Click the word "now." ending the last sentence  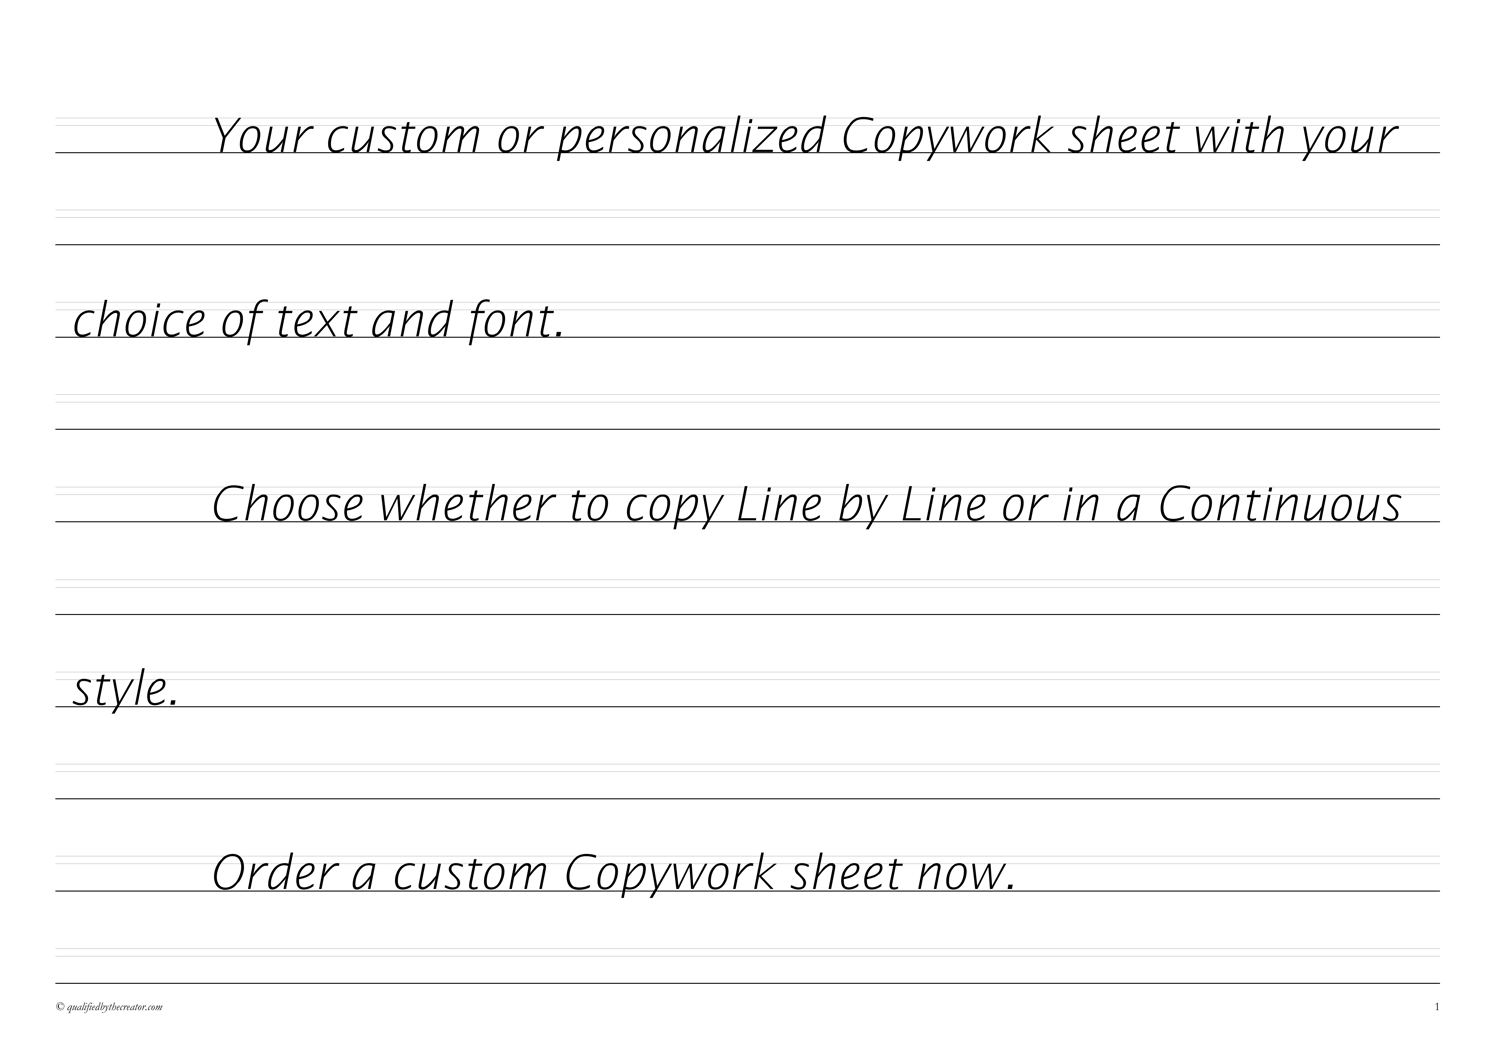[x=967, y=876]
